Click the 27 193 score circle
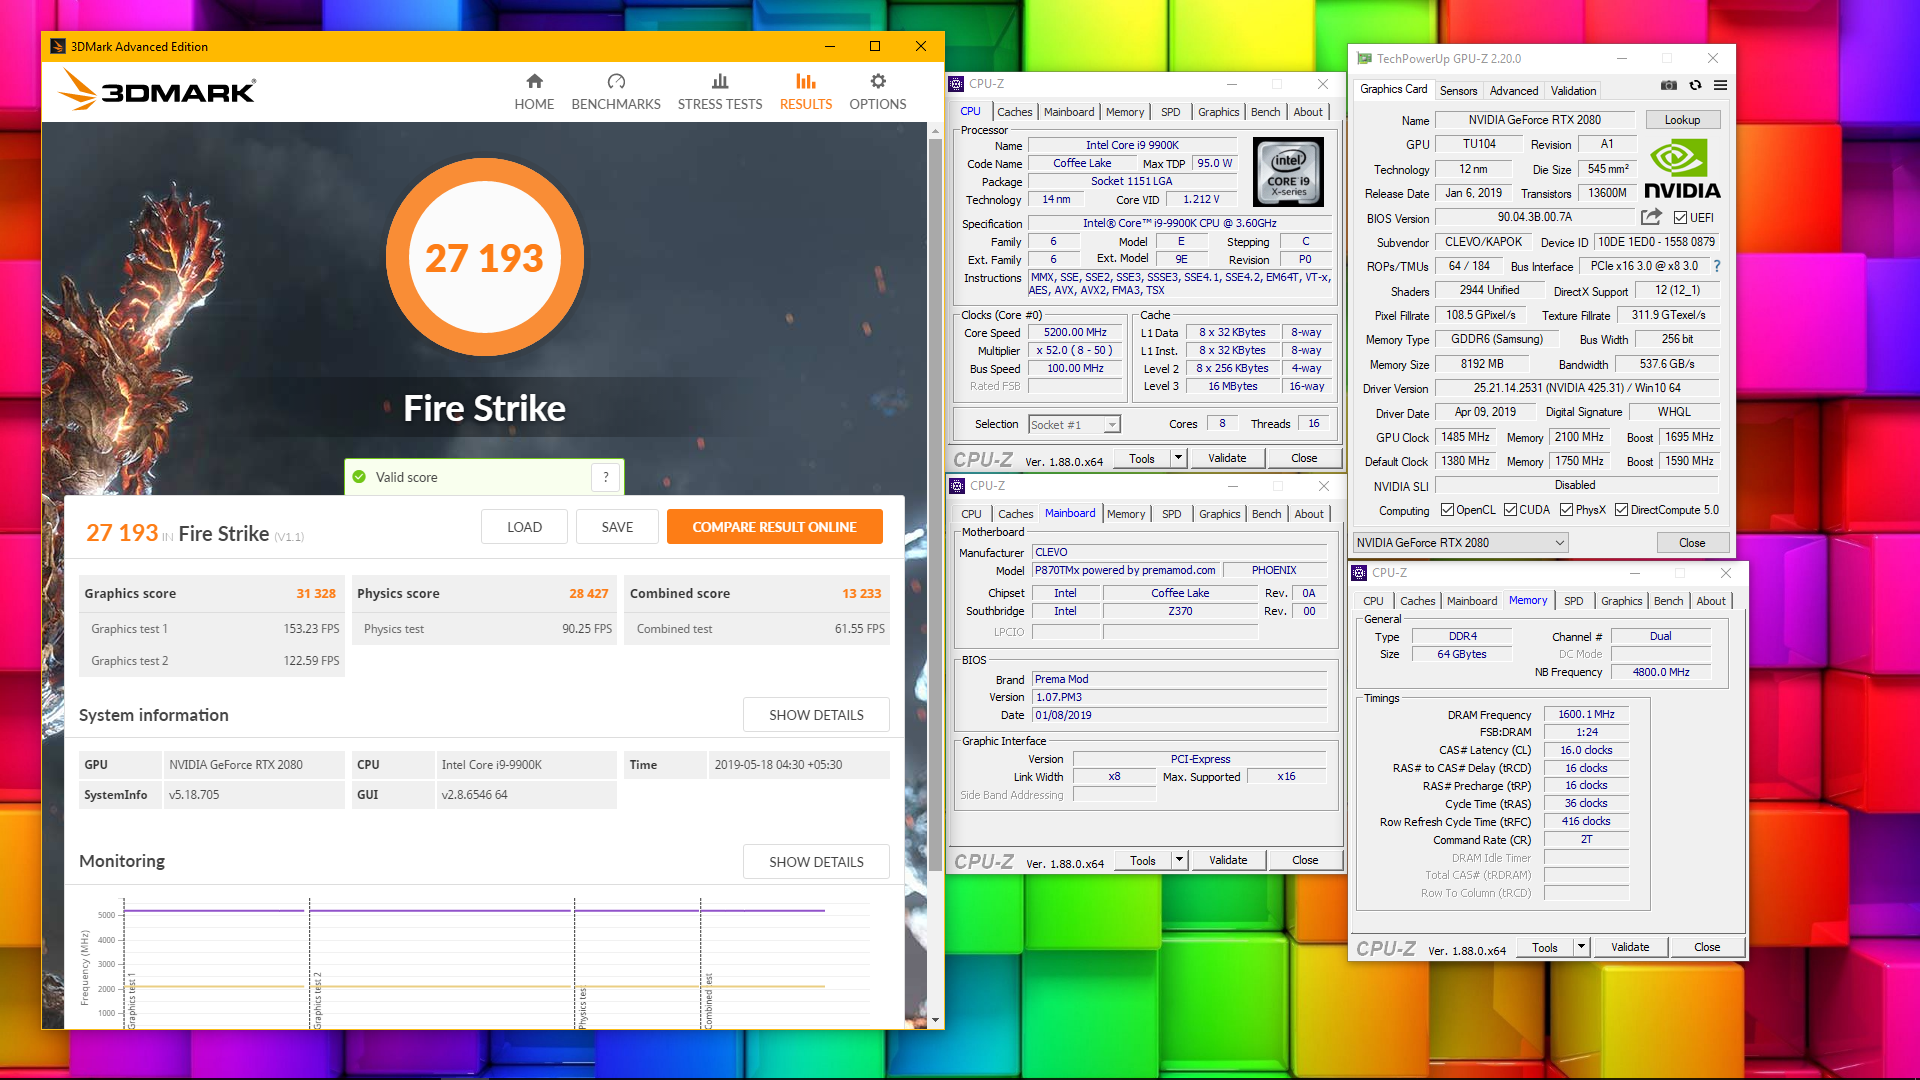Screen dimensions: 1920x1080 pos(484,258)
